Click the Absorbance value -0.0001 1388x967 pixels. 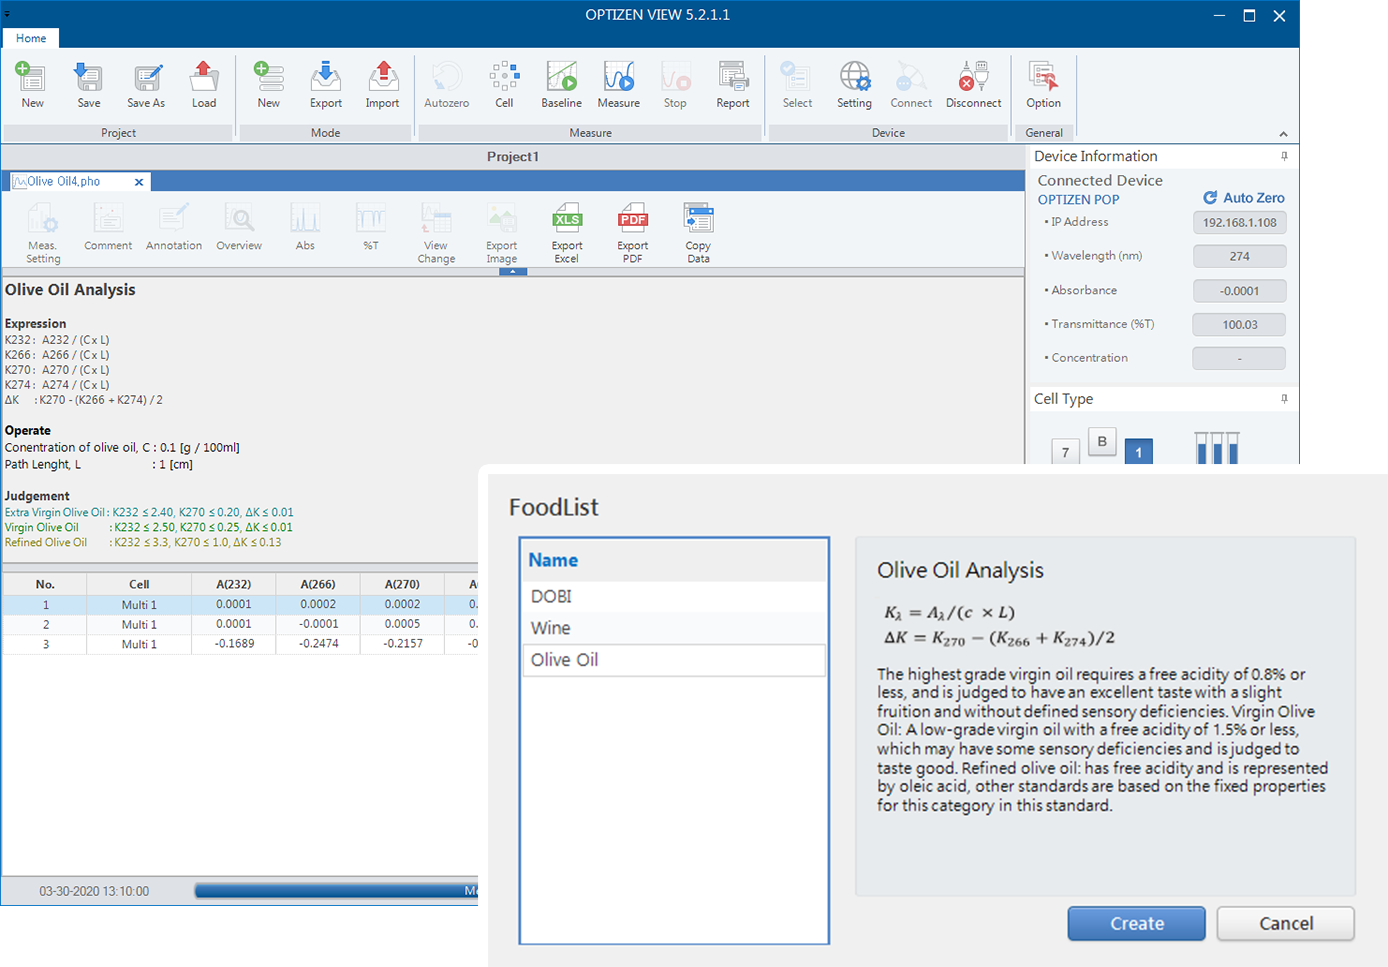[1239, 291]
